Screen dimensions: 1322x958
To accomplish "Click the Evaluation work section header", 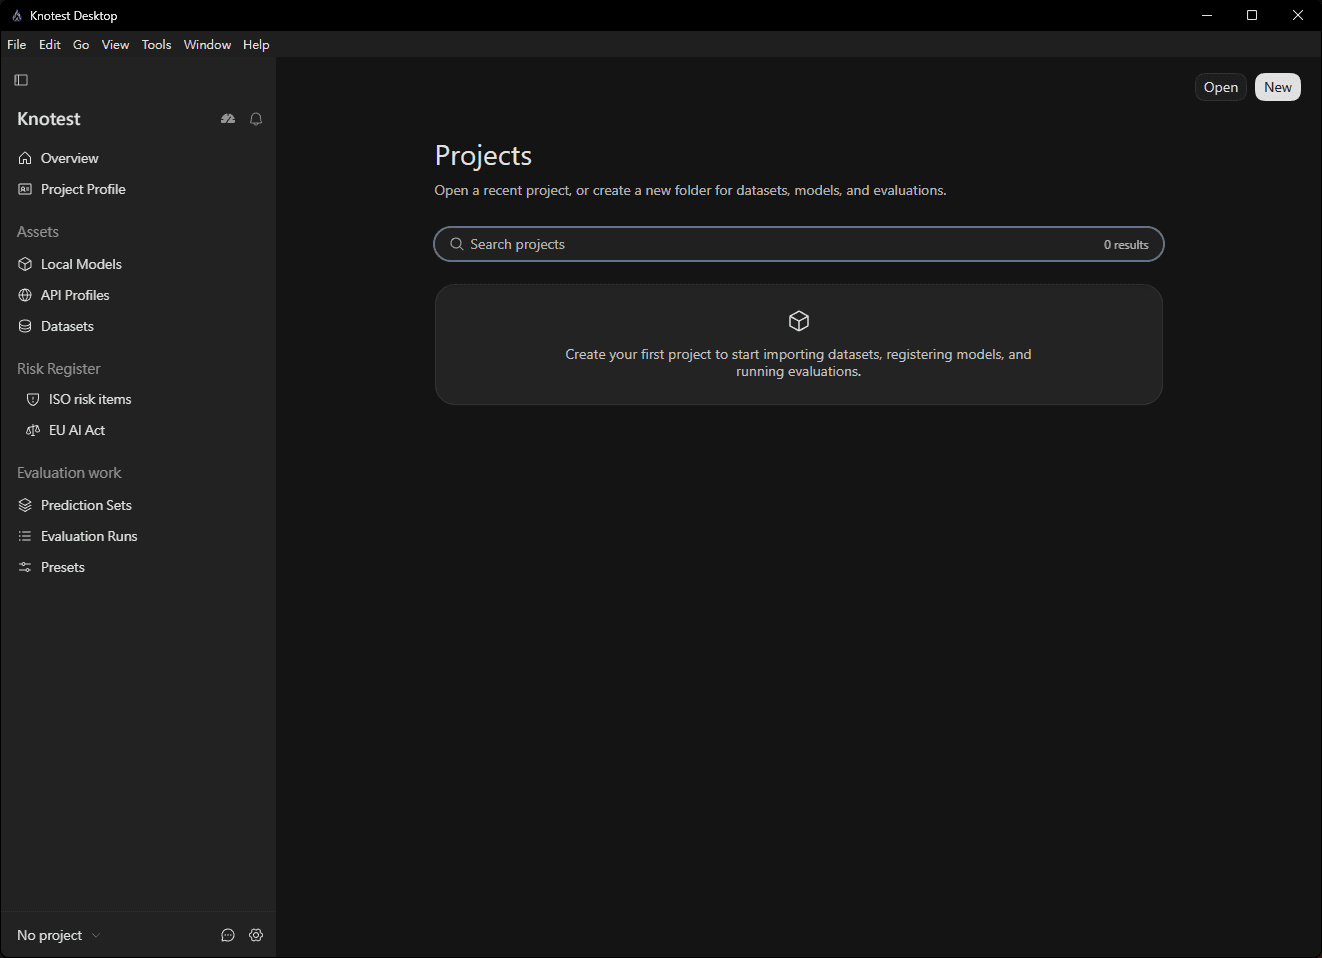I will point(69,472).
